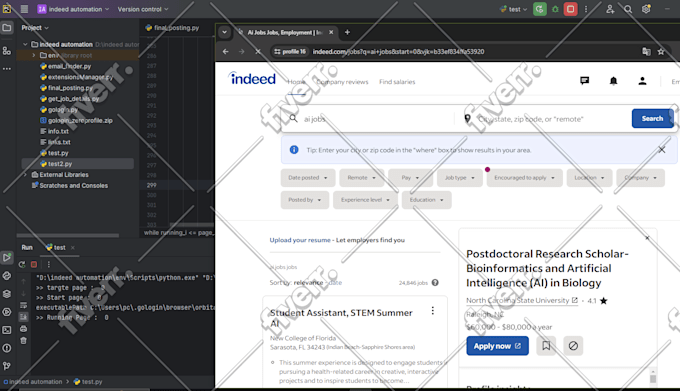This screenshot has height=391, width=680.
Task: Open the Pay filter dropdown
Action: pyautogui.click(x=410, y=178)
